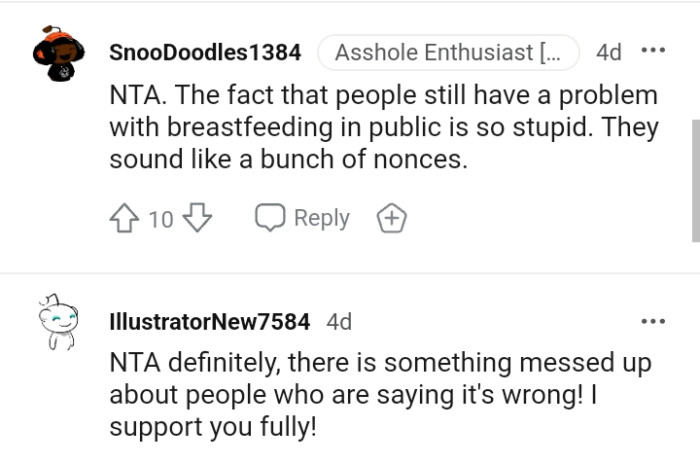Reply to SnooDoodles1384's comment

302,218
